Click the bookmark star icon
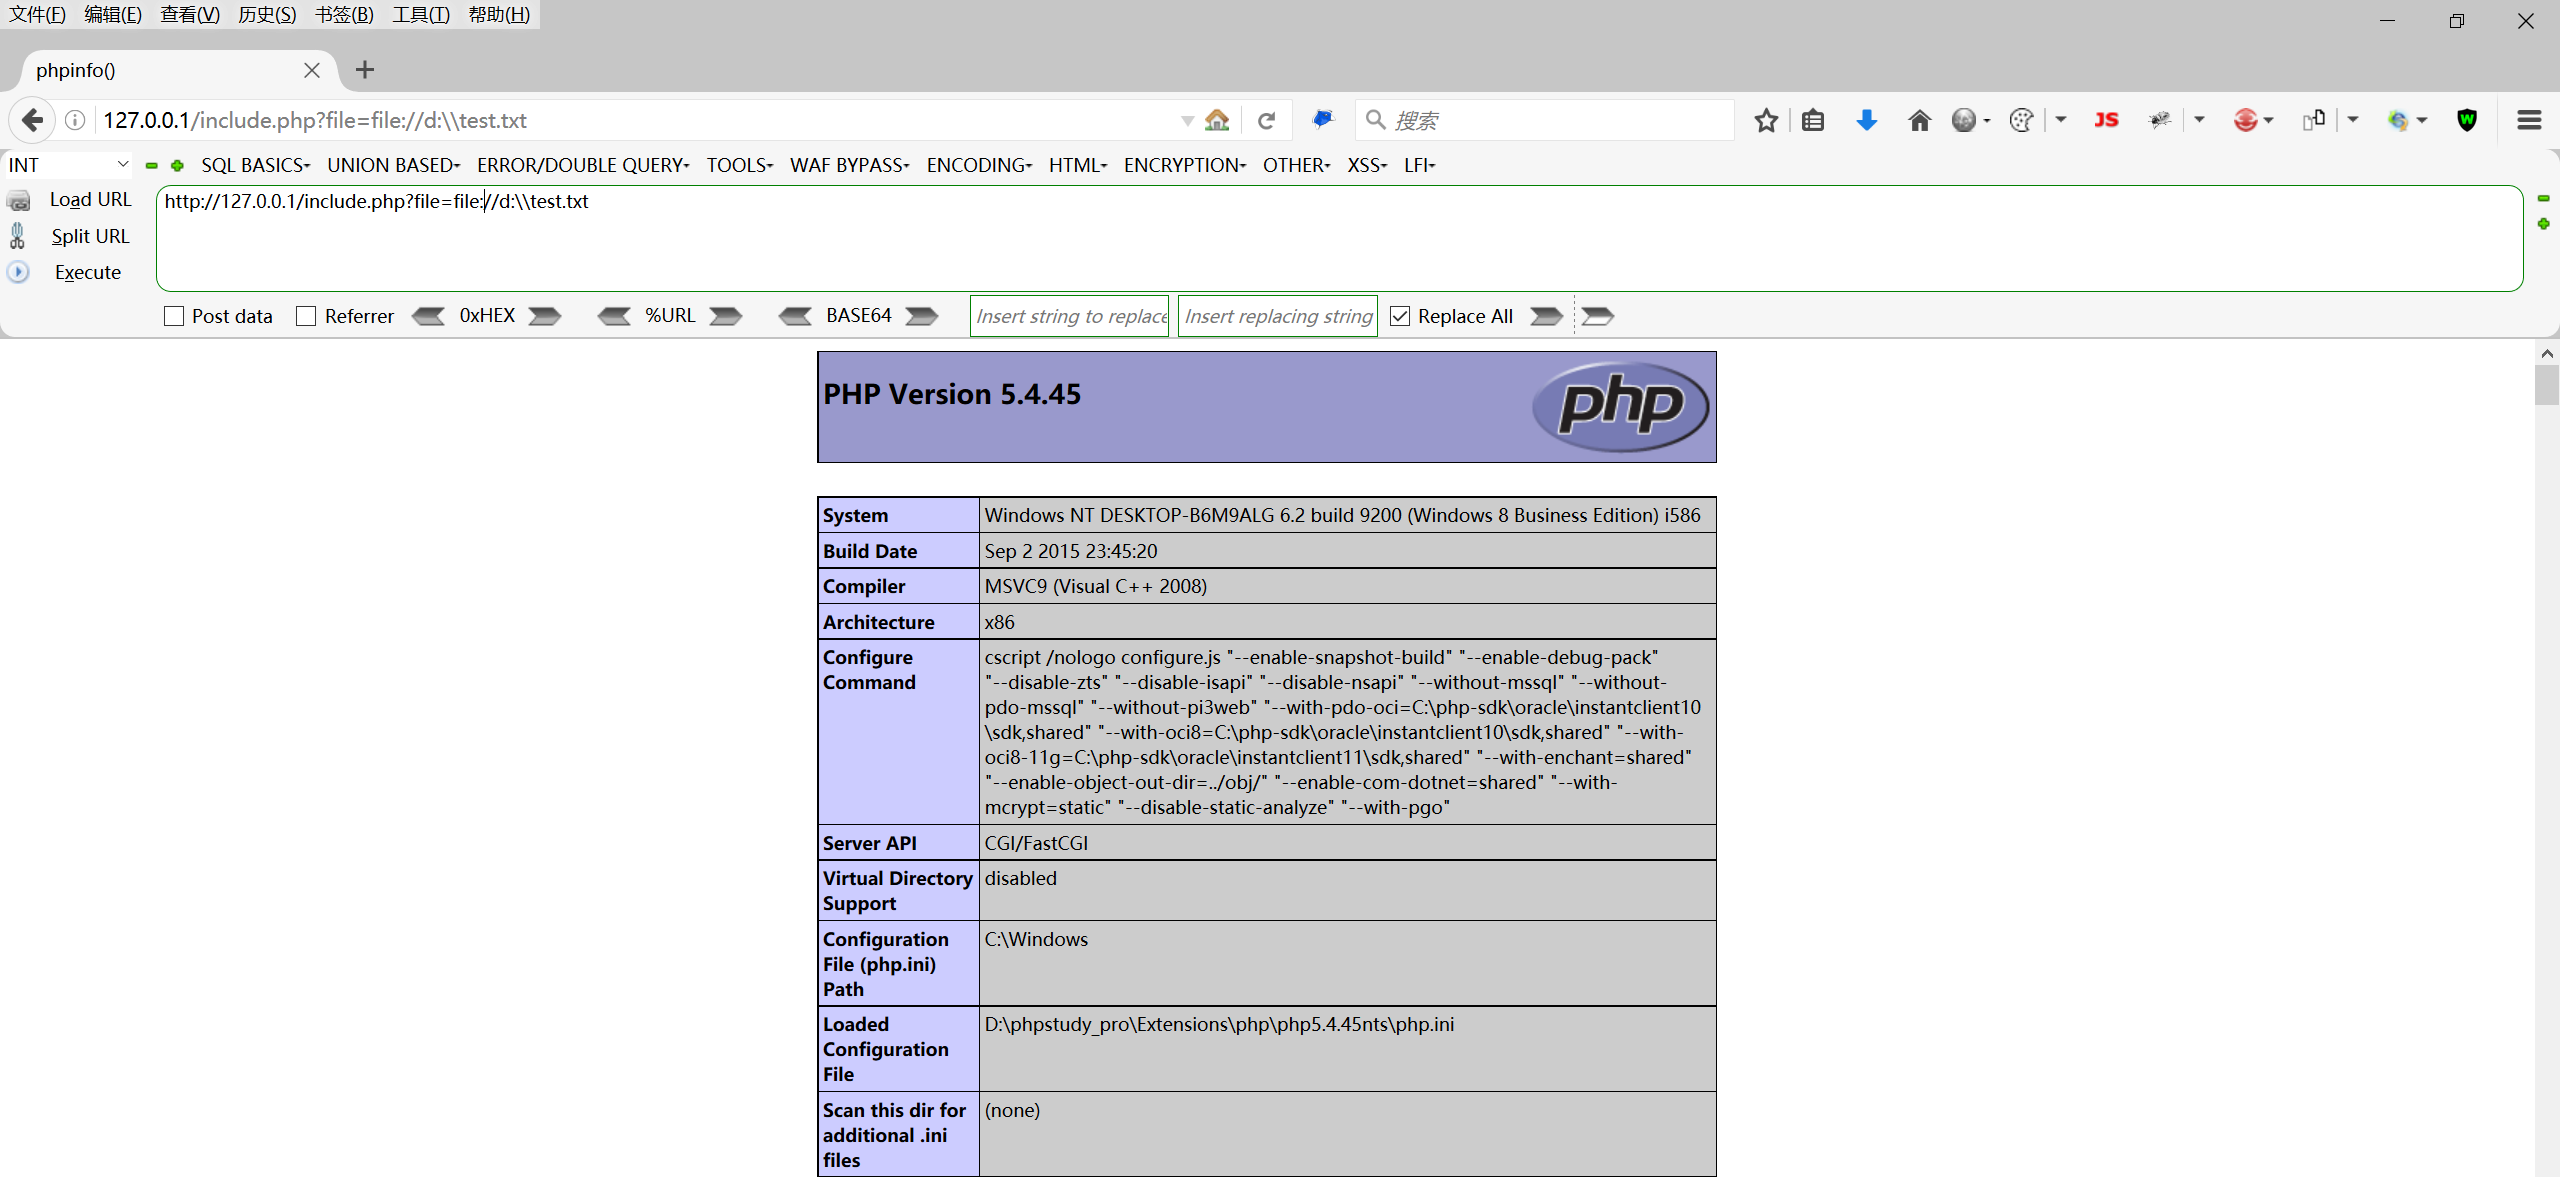This screenshot has height=1177, width=2560. coord(1766,121)
